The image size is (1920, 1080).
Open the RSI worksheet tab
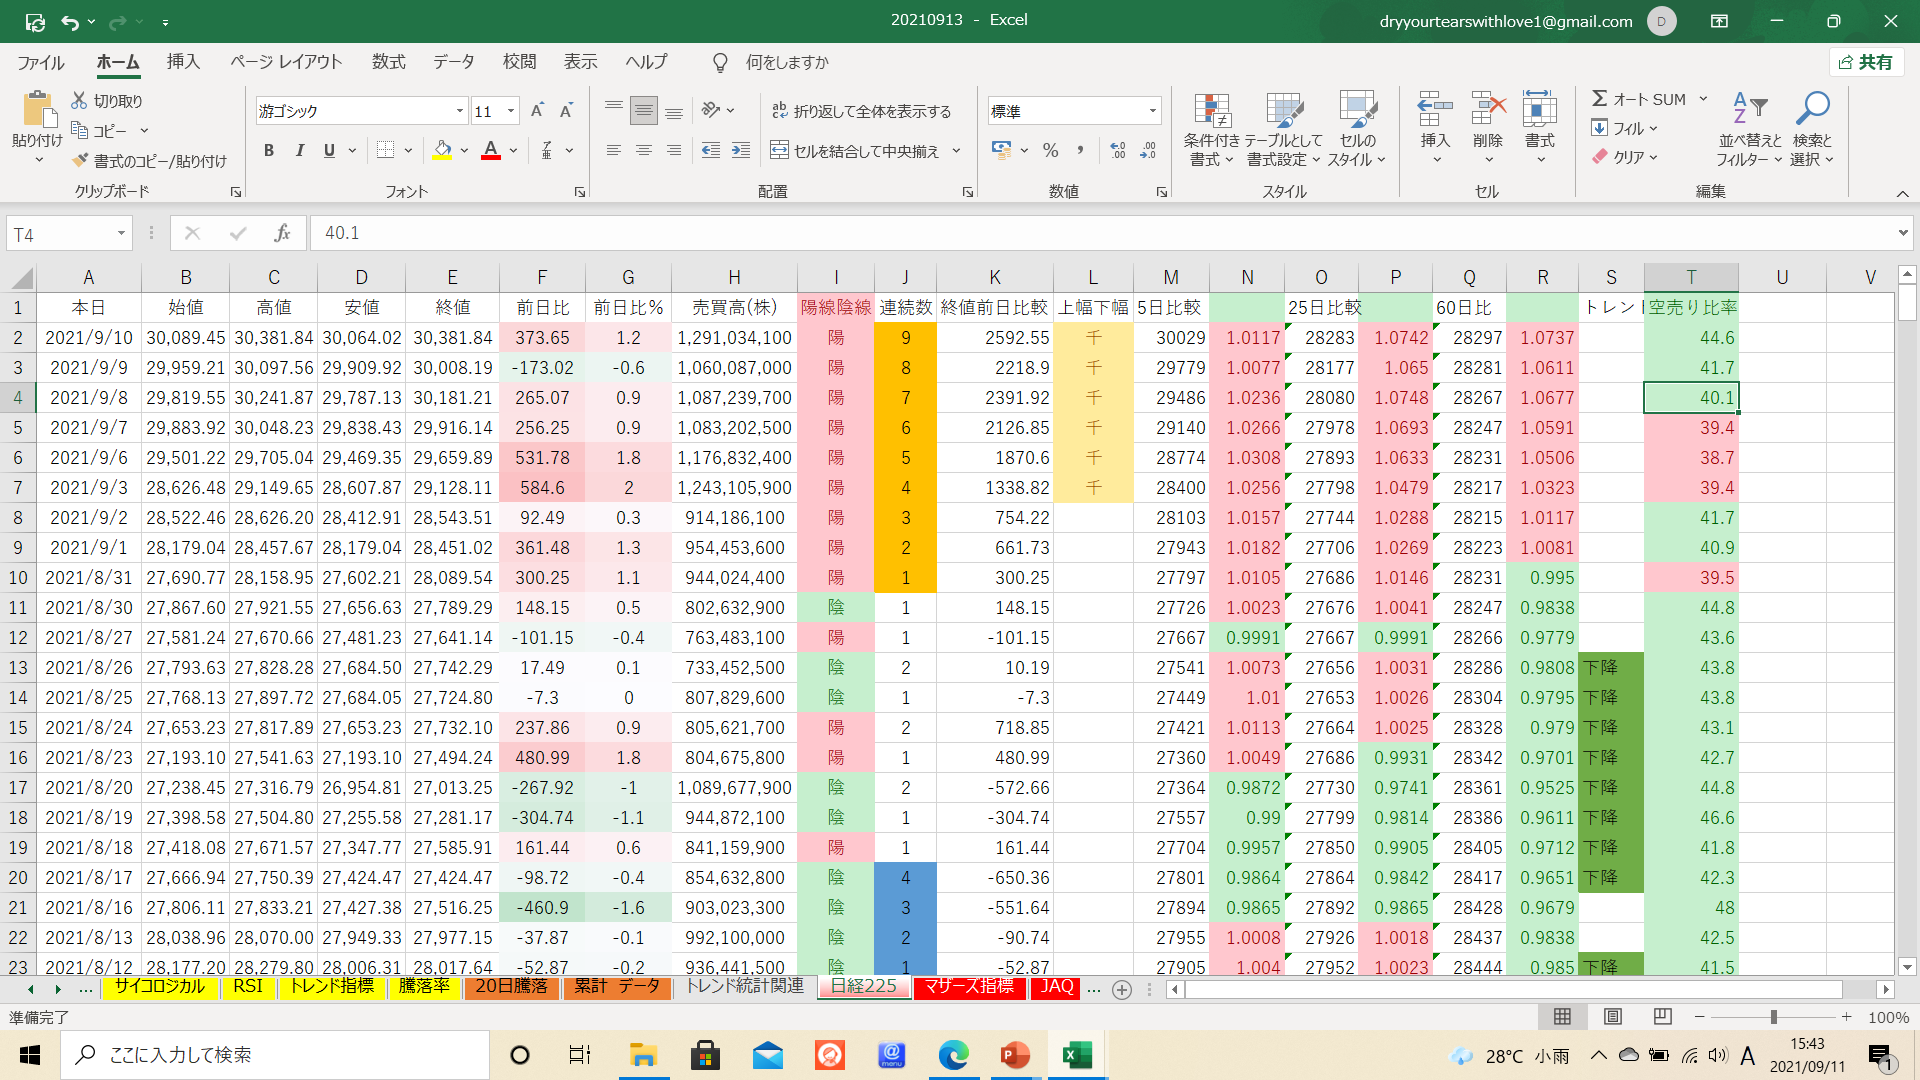[247, 986]
